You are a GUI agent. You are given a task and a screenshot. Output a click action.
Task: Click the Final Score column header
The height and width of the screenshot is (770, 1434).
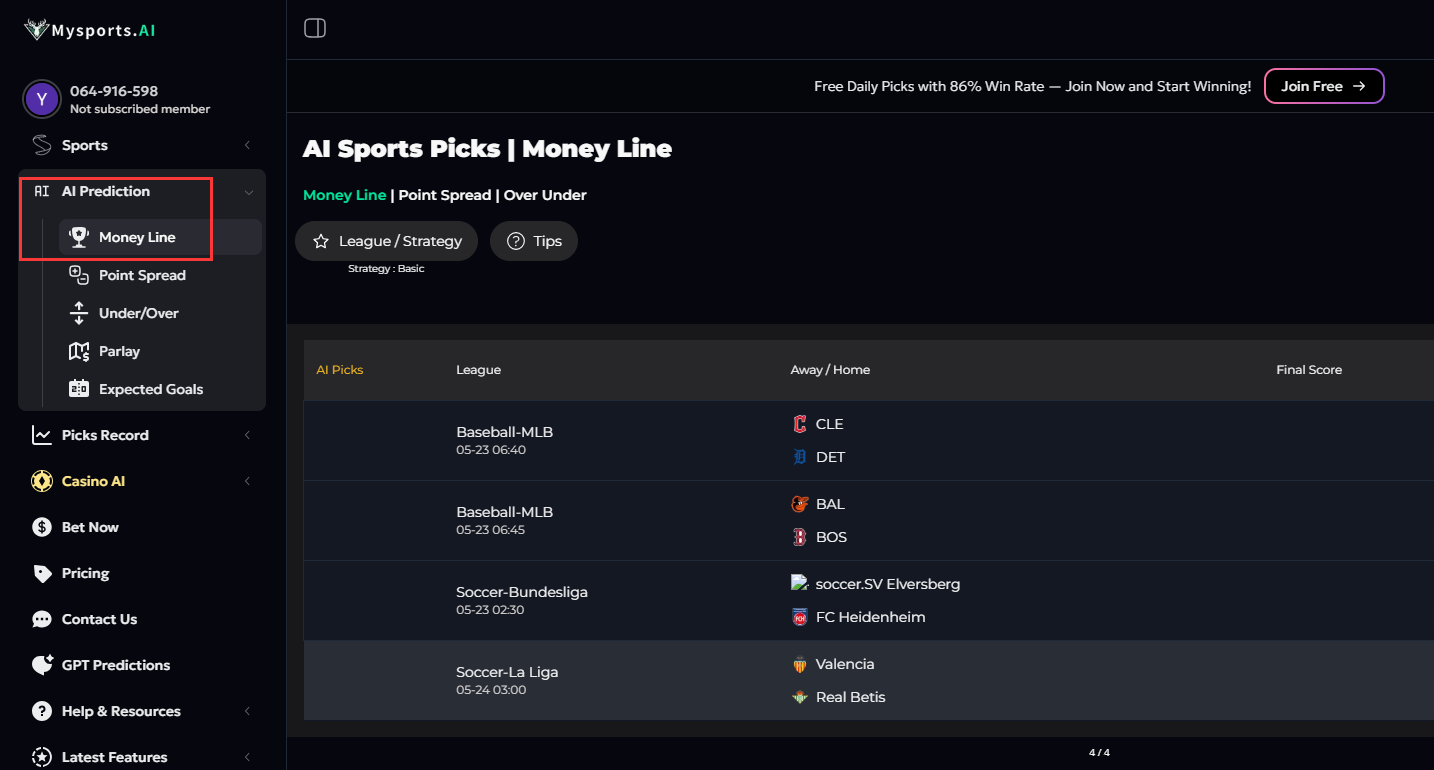tap(1309, 370)
